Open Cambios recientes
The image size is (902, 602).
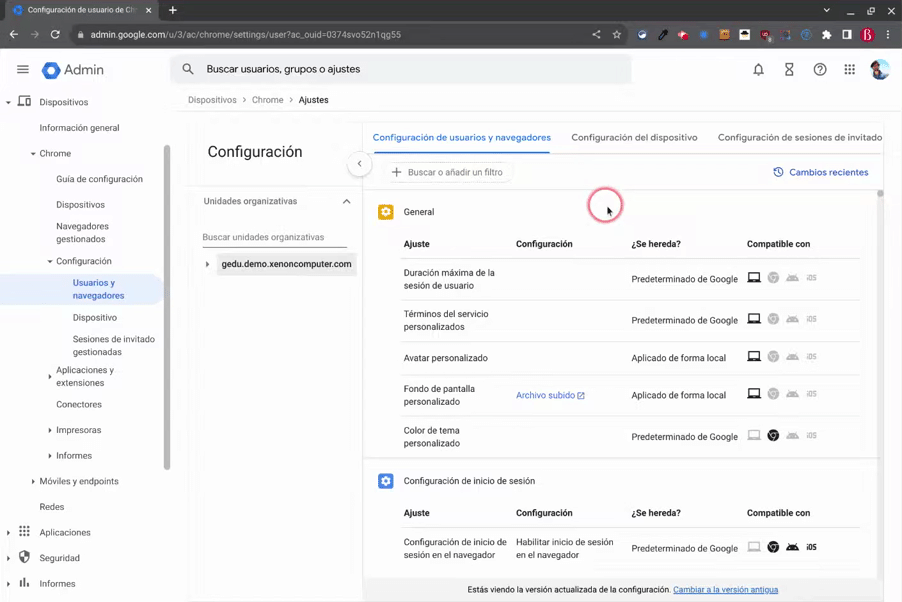pyautogui.click(x=820, y=172)
